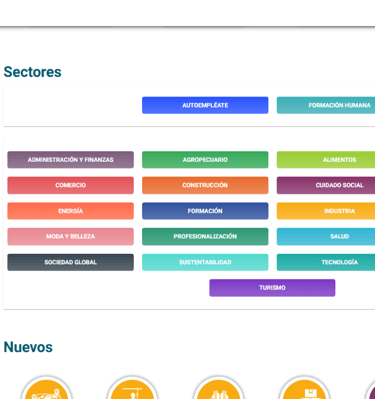The width and height of the screenshot is (375, 399).
Task: Open the Sociedad Global sector
Action: [x=71, y=262]
